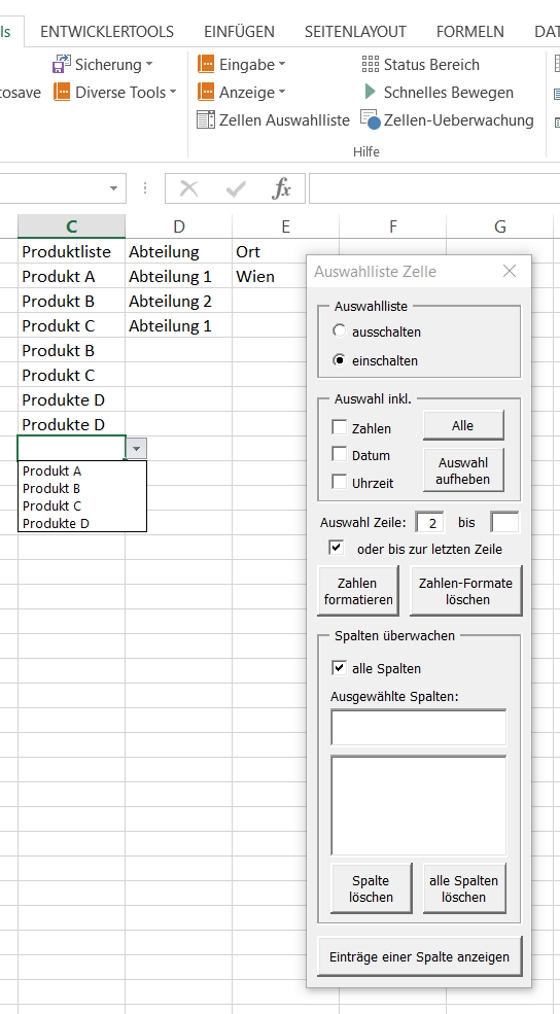Select column D header
This screenshot has height=1014, width=560.
click(178, 226)
